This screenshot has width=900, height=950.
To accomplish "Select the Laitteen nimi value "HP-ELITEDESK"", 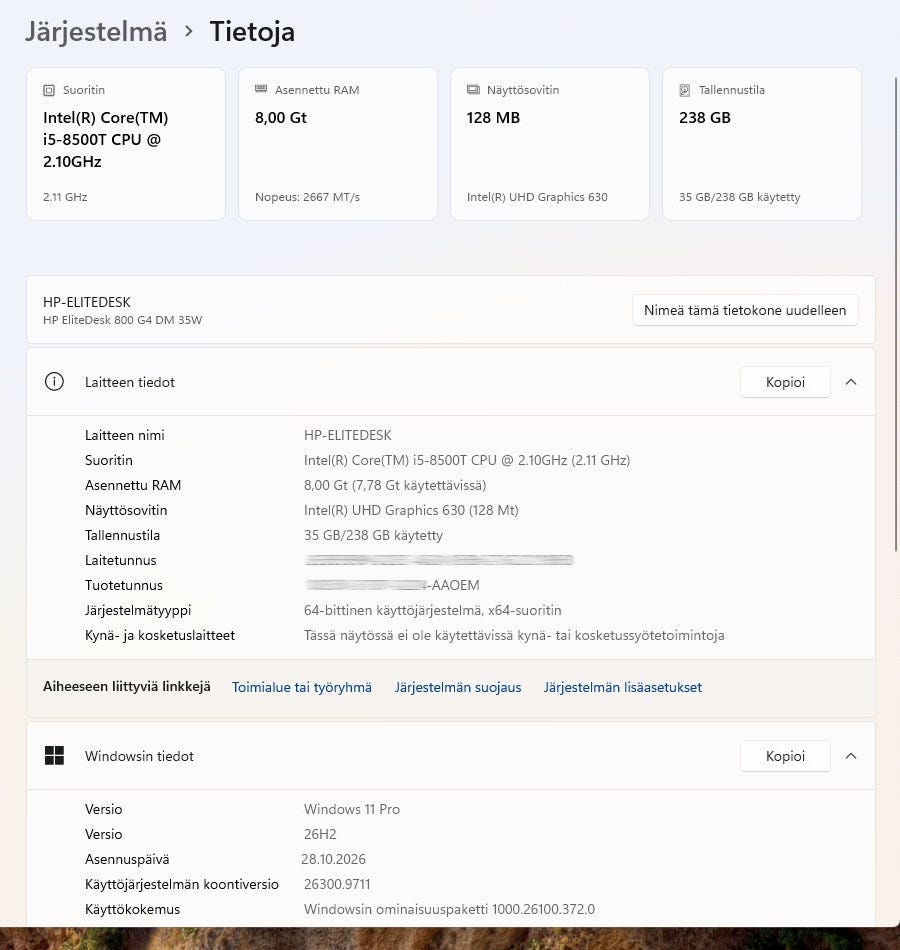I will [347, 435].
